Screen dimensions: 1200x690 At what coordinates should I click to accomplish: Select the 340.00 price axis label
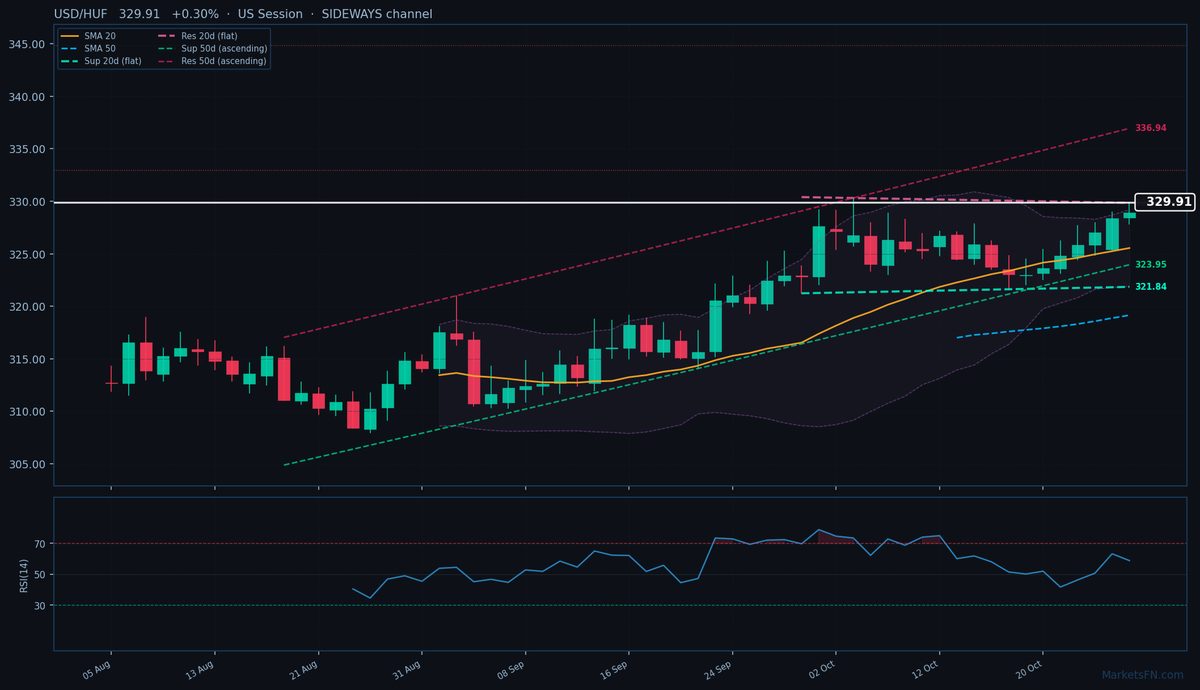[x=26, y=97]
